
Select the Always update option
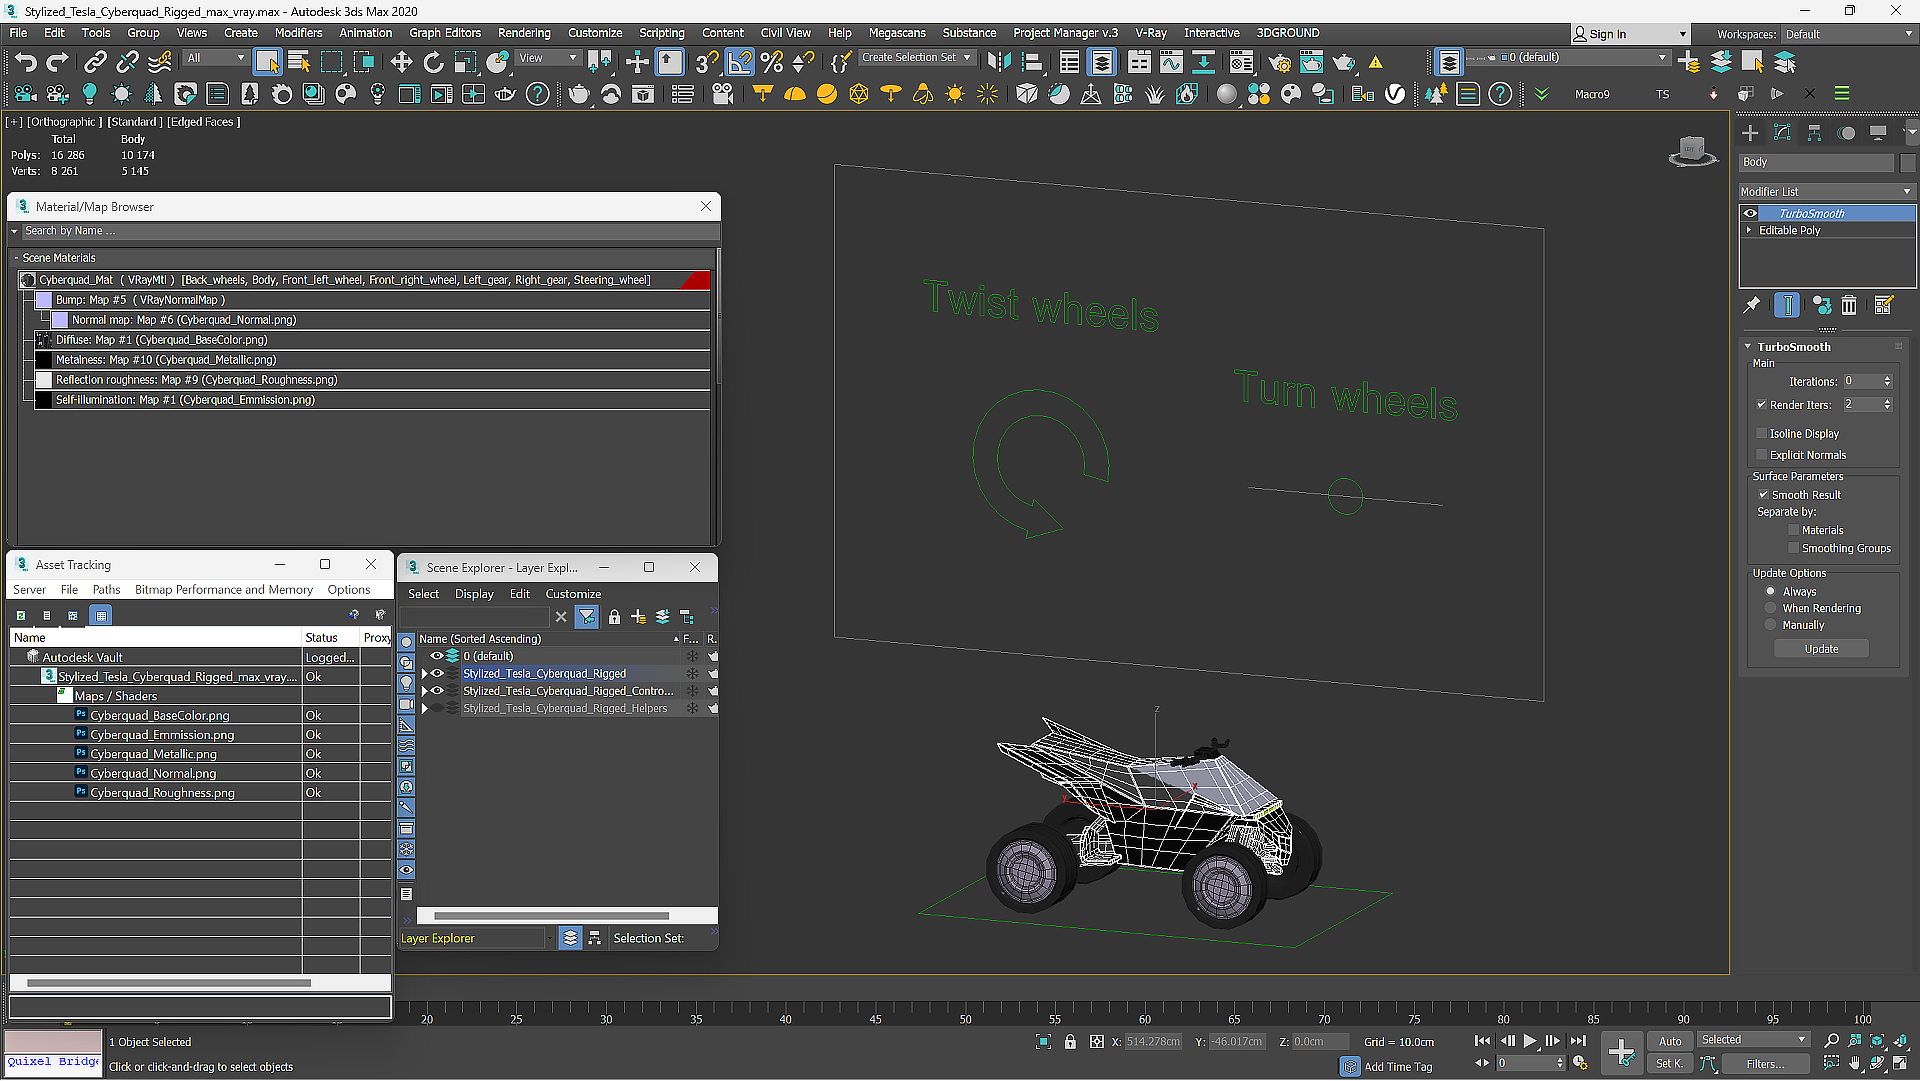pos(1771,592)
